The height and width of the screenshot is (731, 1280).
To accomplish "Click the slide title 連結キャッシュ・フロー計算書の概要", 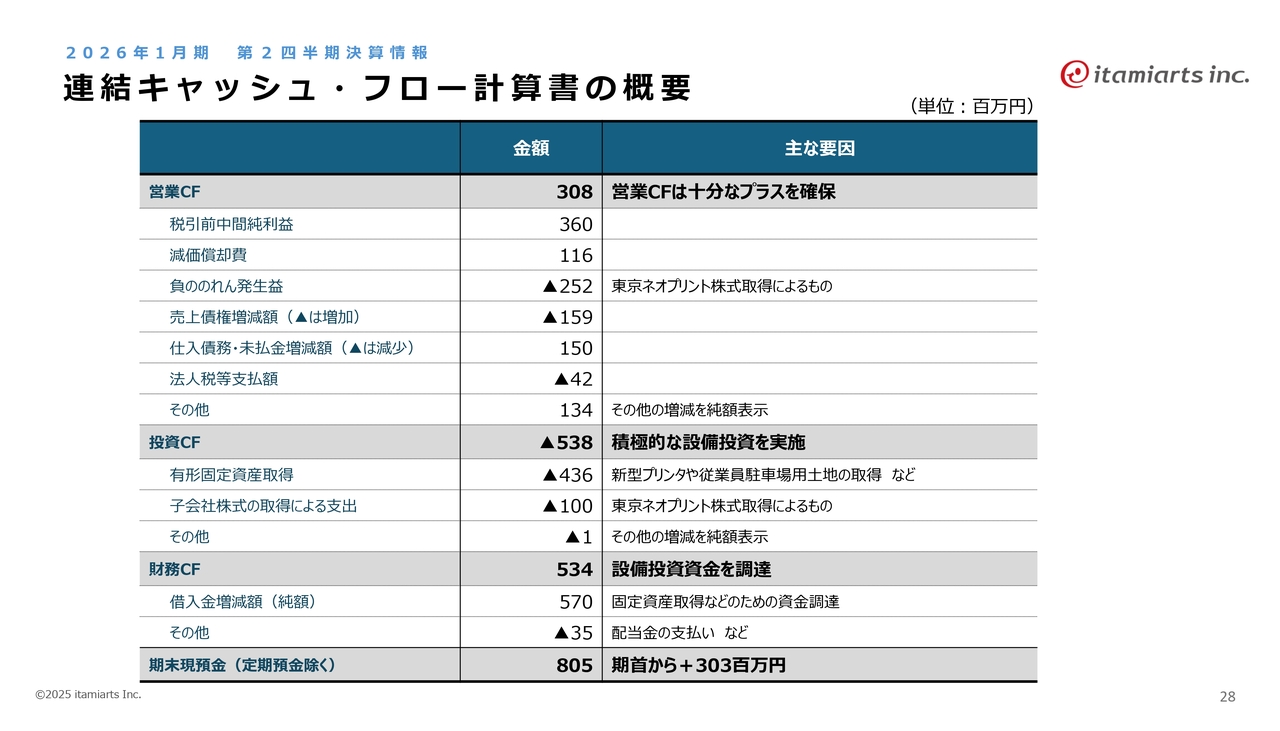I will click(377, 88).
